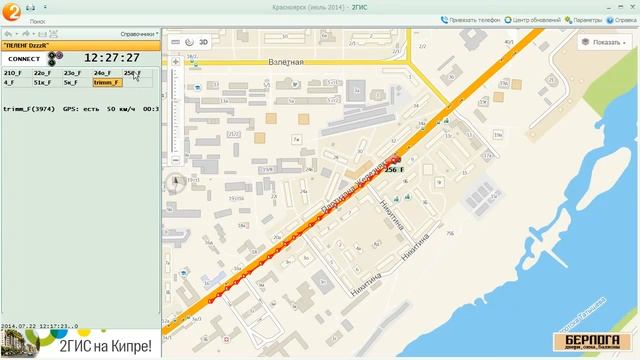Zoom out with the minus map button
The image size is (640, 360).
point(176,160)
